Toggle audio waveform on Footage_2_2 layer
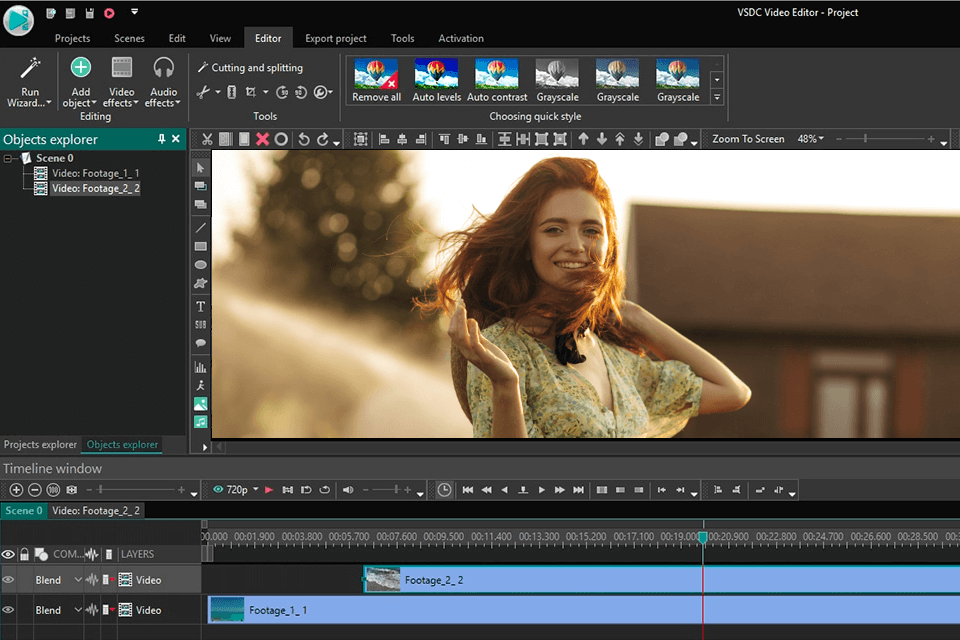This screenshot has width=960, height=640. click(x=92, y=579)
